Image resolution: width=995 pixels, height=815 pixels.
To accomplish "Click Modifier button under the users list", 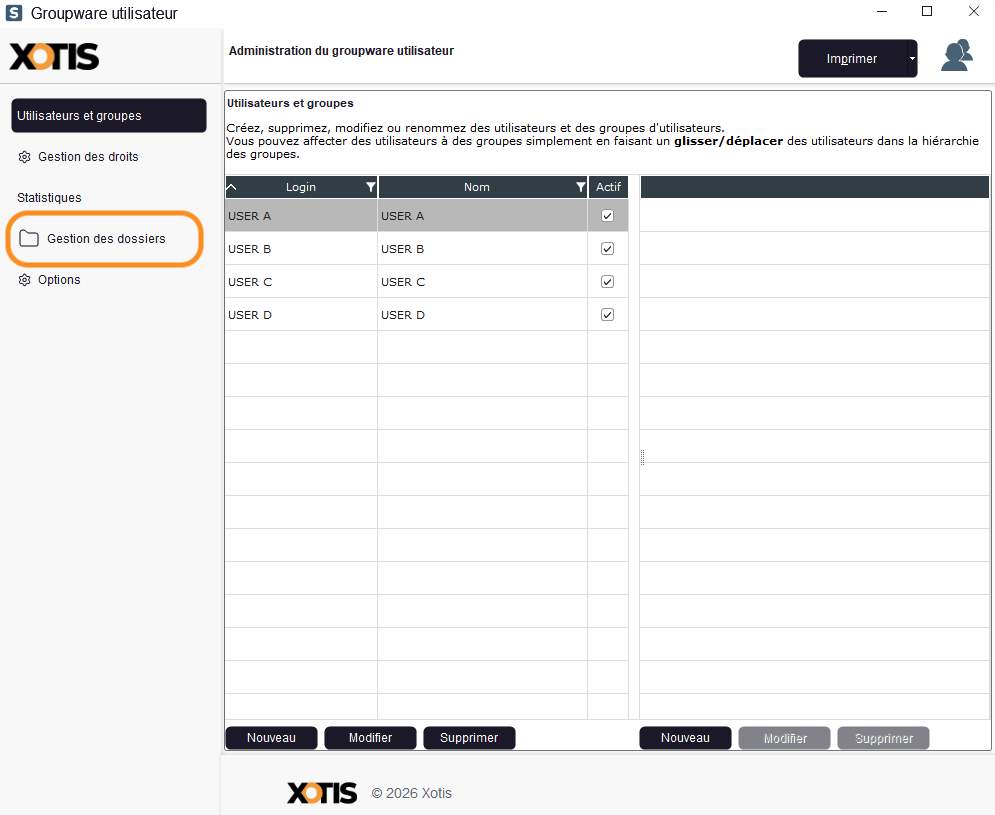I will click(370, 738).
